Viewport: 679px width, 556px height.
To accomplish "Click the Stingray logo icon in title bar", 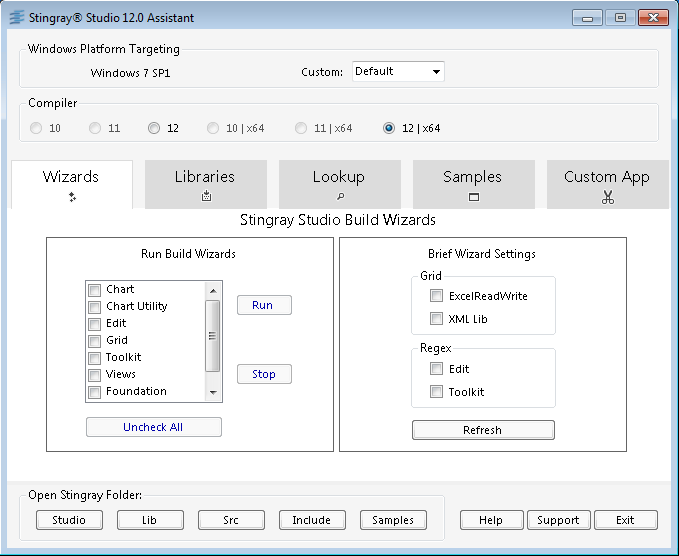I will coord(15,18).
